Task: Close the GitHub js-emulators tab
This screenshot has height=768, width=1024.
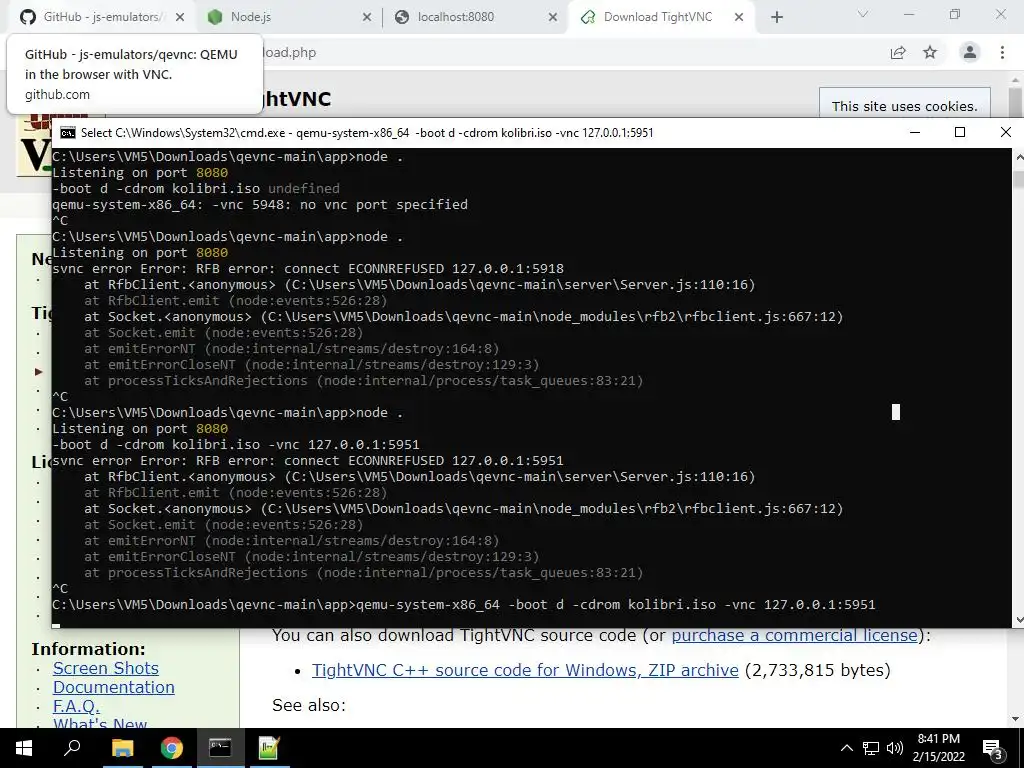Action: coord(180,17)
